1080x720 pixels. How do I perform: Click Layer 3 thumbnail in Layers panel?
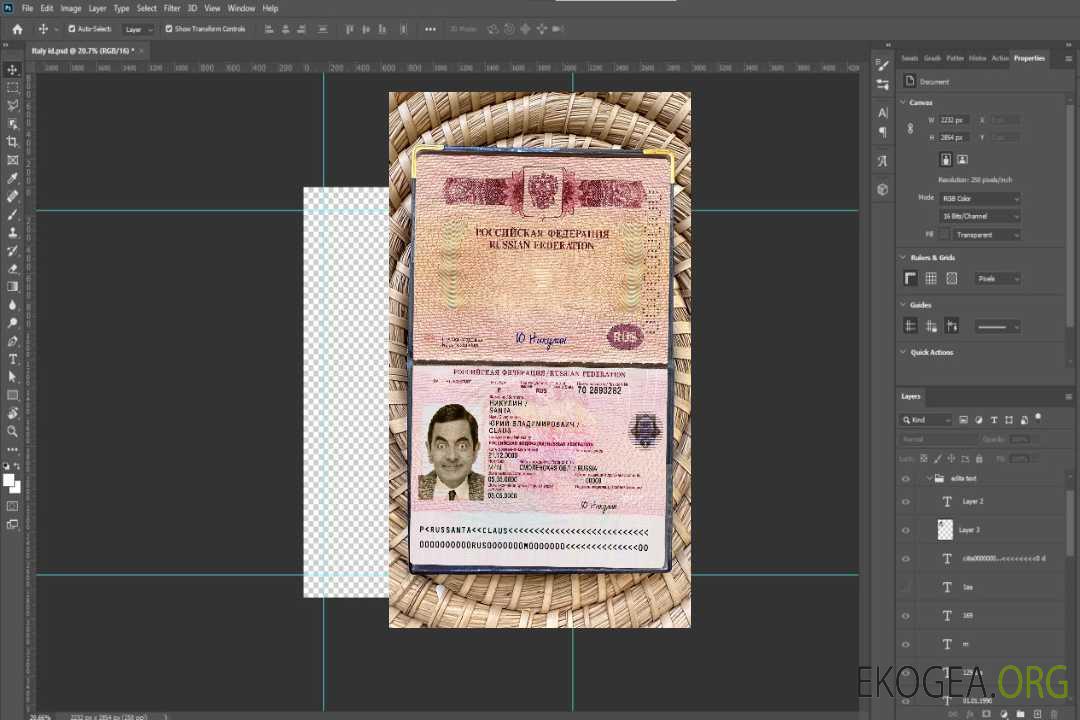tap(946, 529)
